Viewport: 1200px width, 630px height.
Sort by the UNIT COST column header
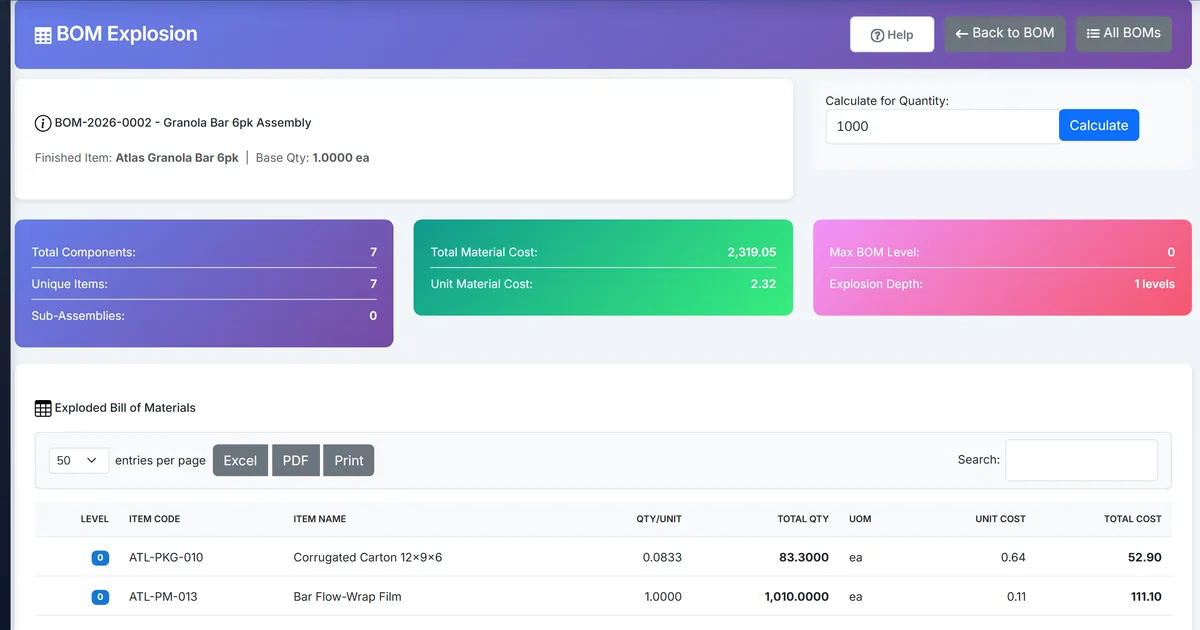[x=1001, y=519]
